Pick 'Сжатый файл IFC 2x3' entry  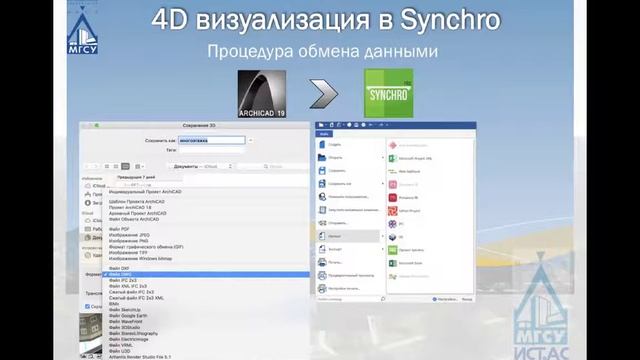[x=131, y=292]
